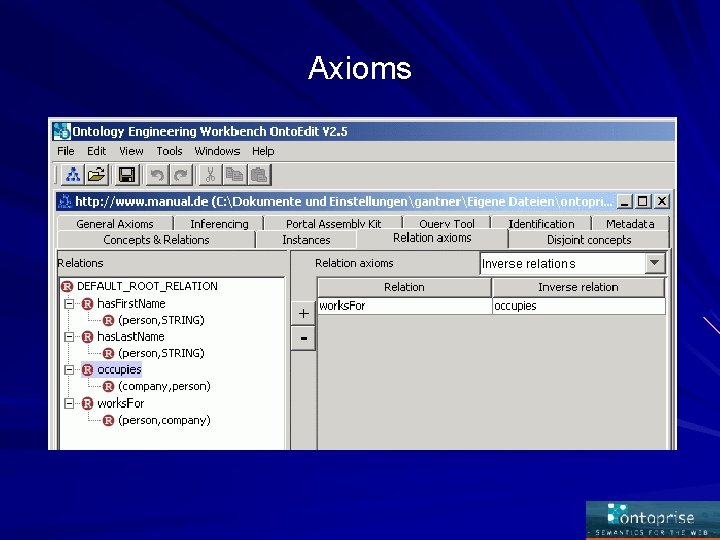Image resolution: width=720 pixels, height=540 pixels.
Task: Select DEFAULT_ROOT_RELATION in the tree
Action: pos(147,287)
